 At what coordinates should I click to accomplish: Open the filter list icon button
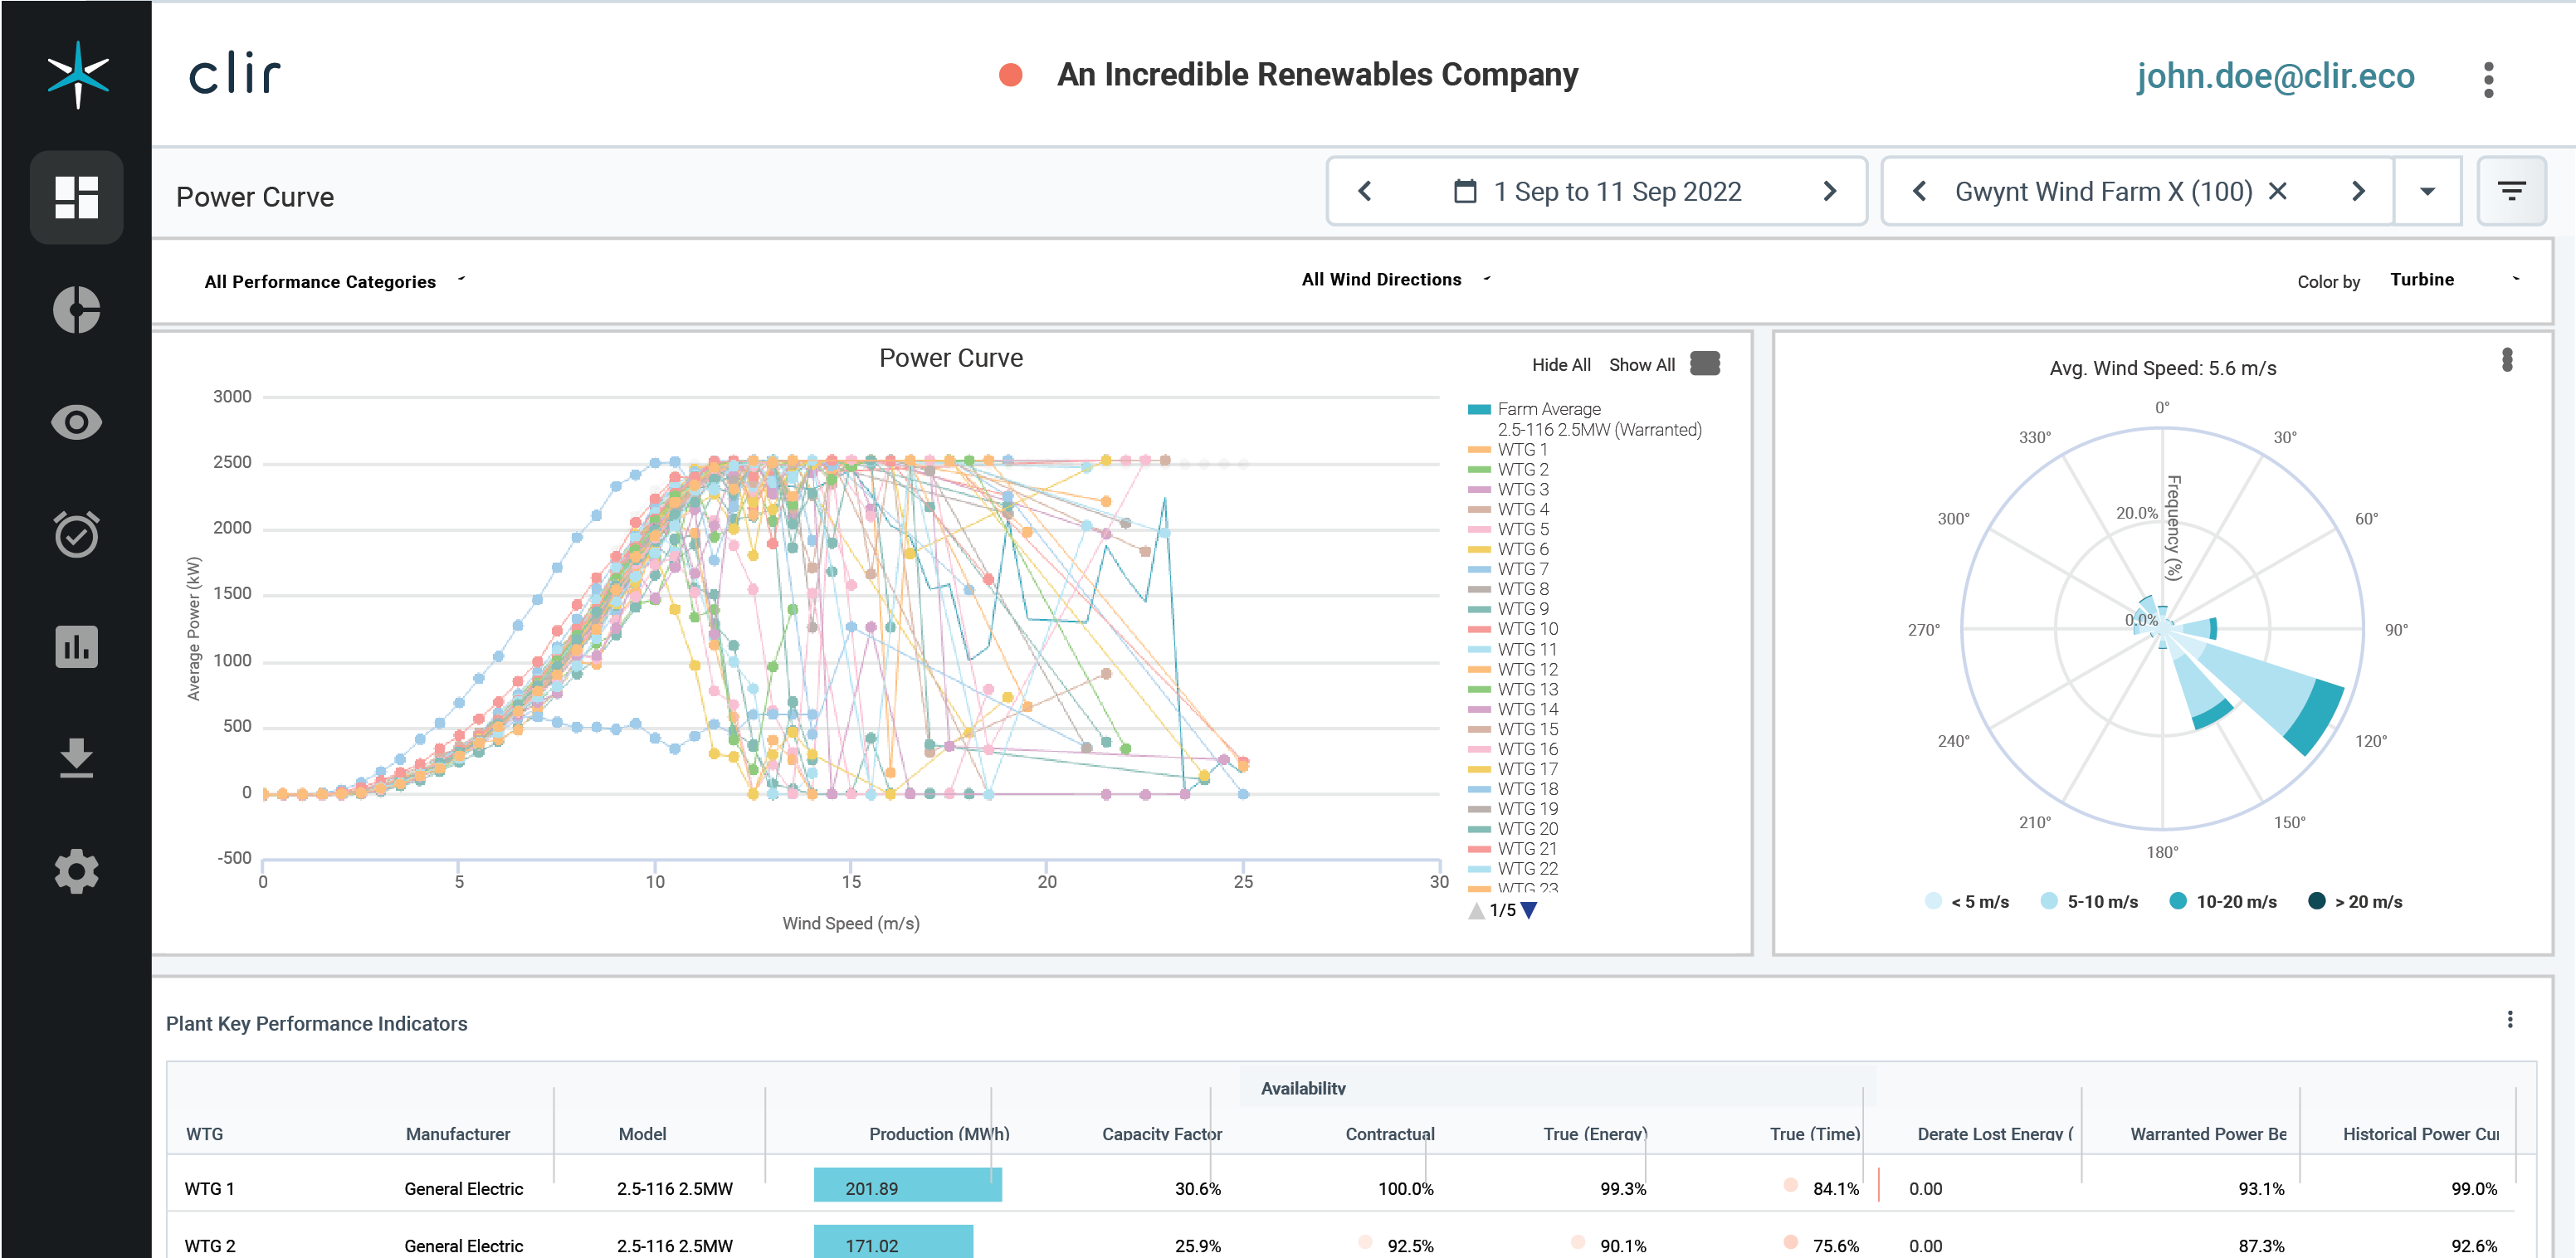click(x=2511, y=191)
